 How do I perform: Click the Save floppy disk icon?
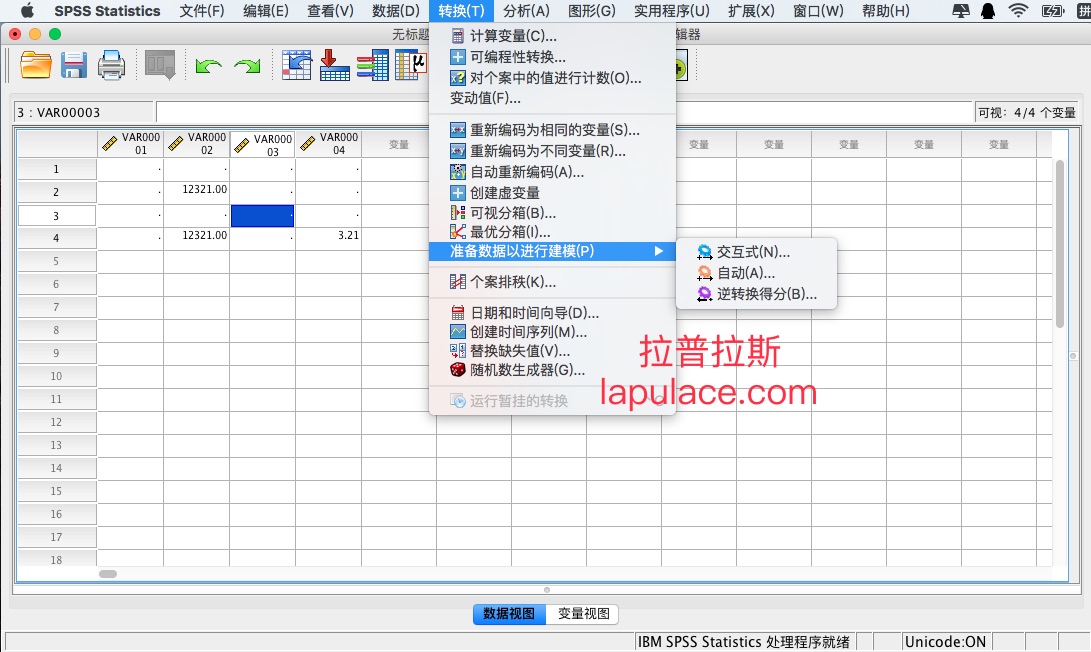(74, 65)
